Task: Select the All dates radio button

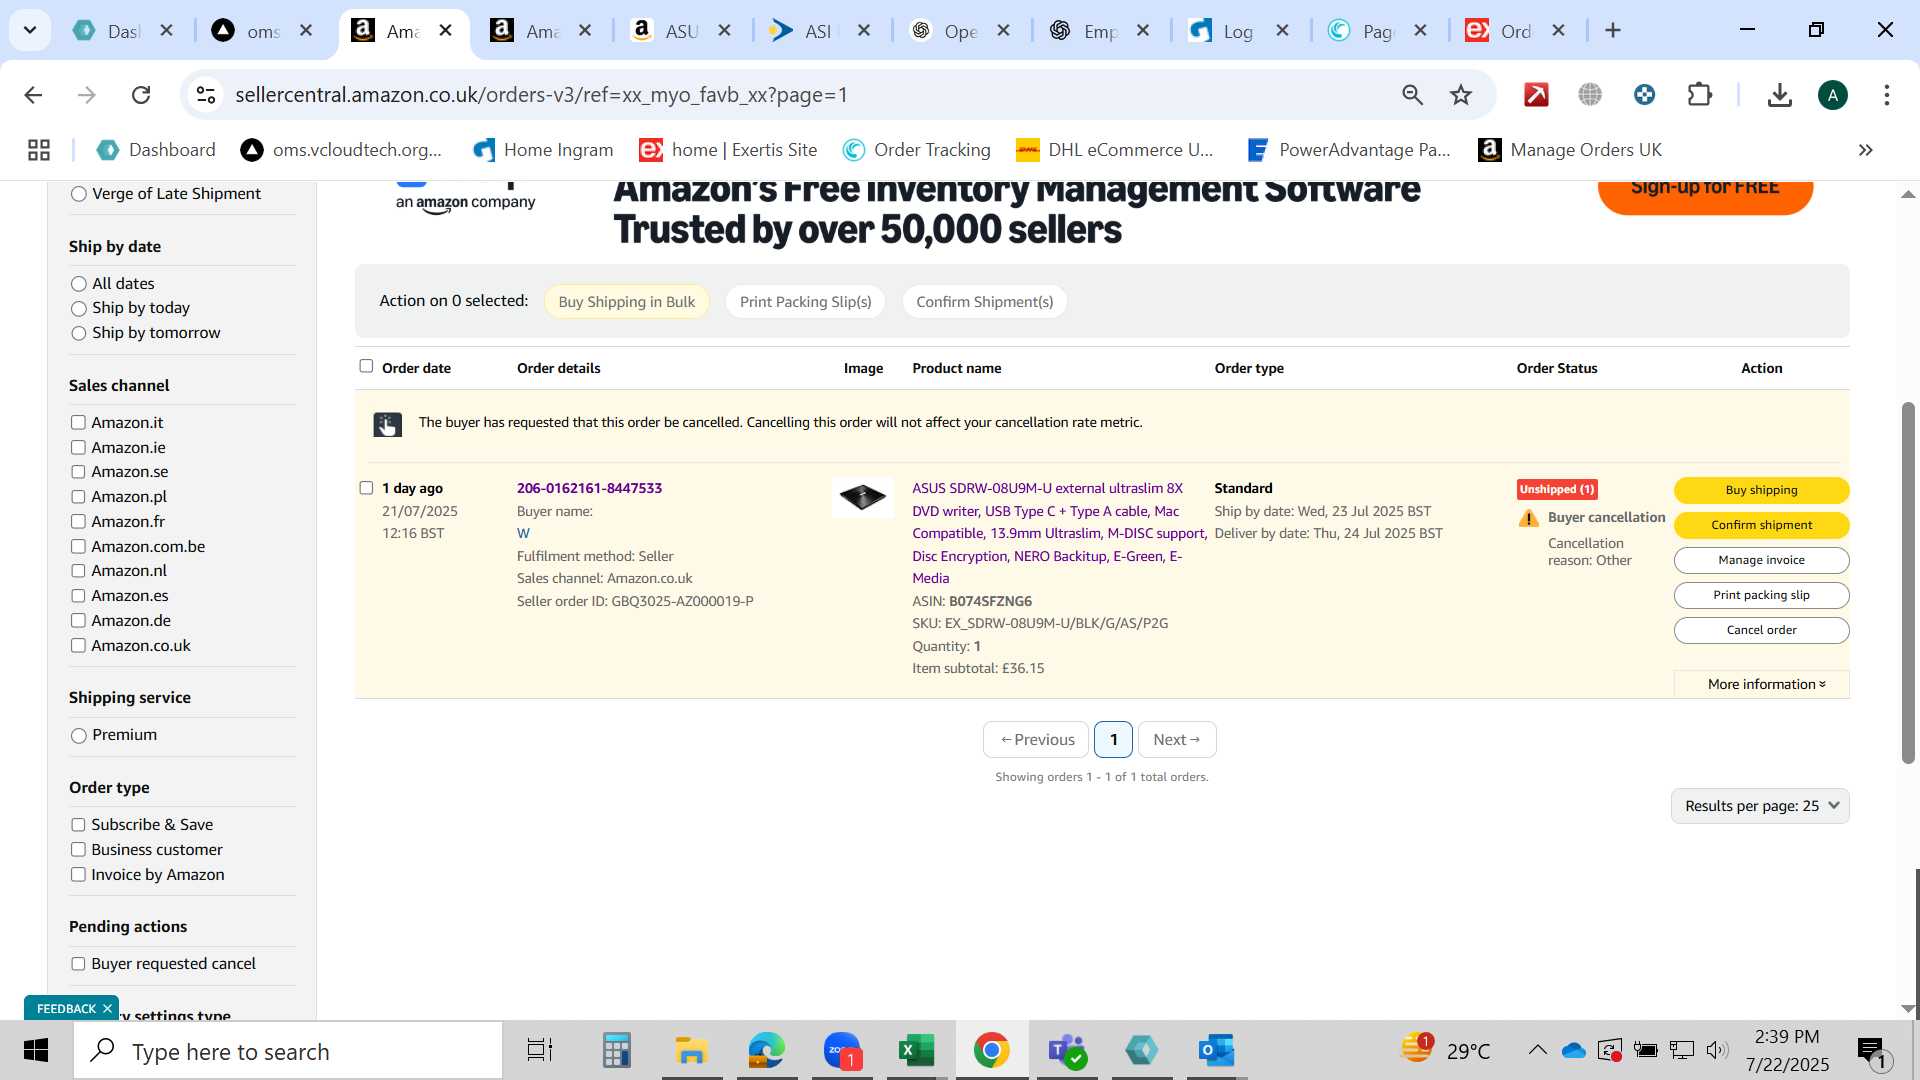Action: (x=79, y=284)
